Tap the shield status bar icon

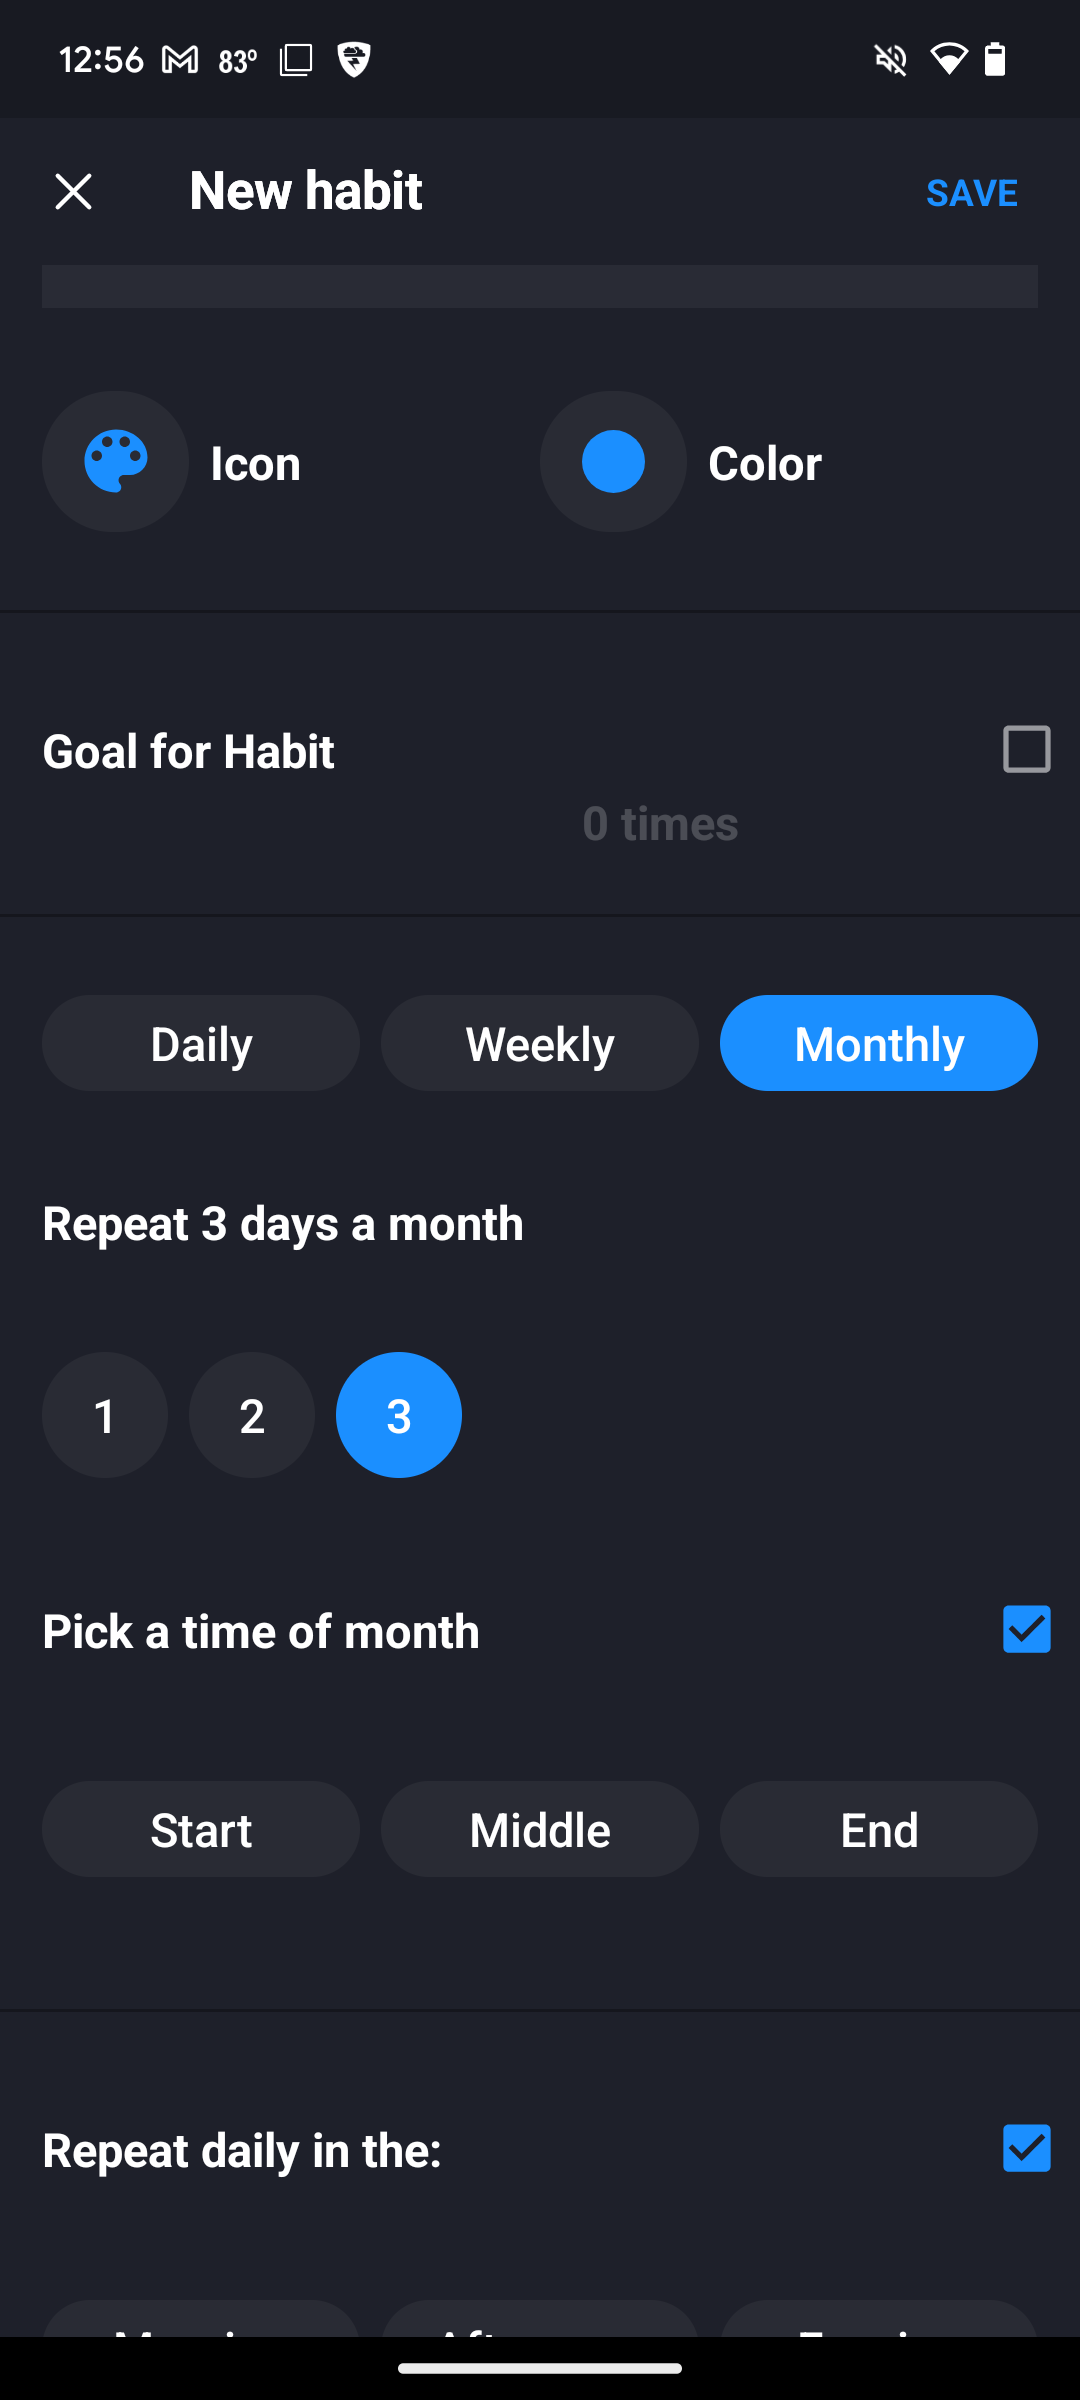pyautogui.click(x=354, y=60)
